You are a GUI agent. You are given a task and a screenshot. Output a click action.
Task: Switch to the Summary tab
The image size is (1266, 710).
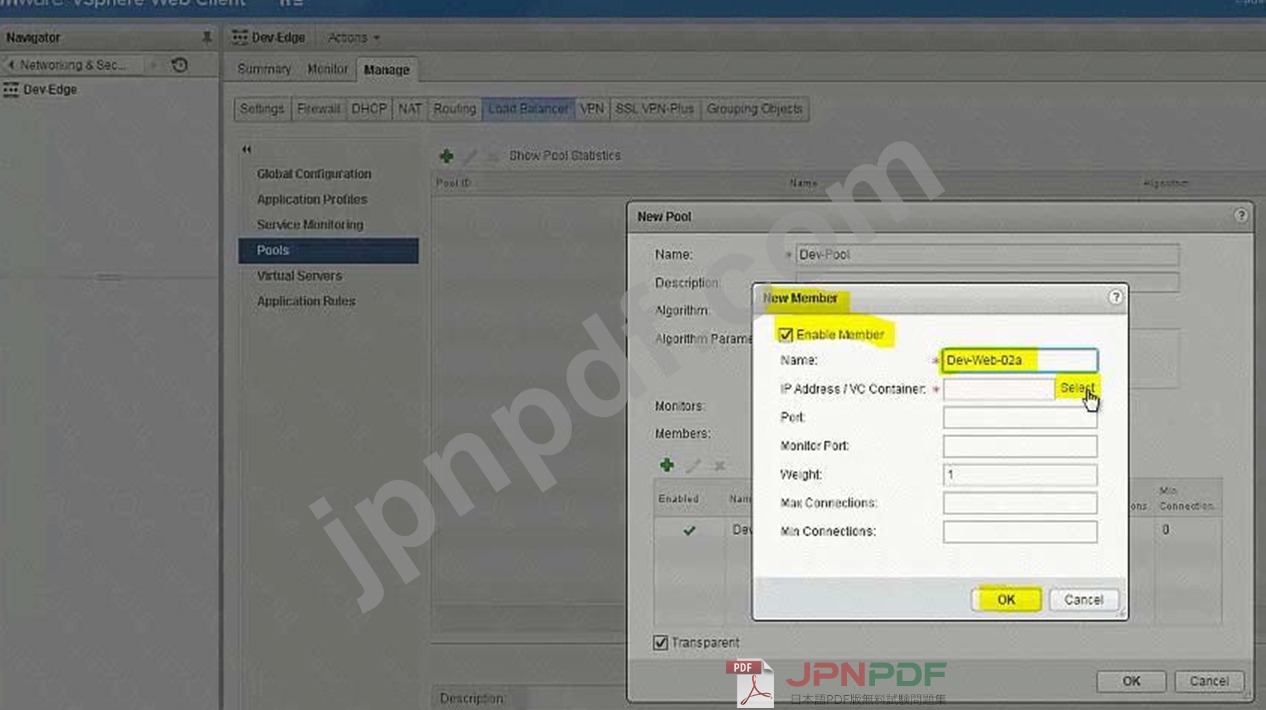coord(264,69)
